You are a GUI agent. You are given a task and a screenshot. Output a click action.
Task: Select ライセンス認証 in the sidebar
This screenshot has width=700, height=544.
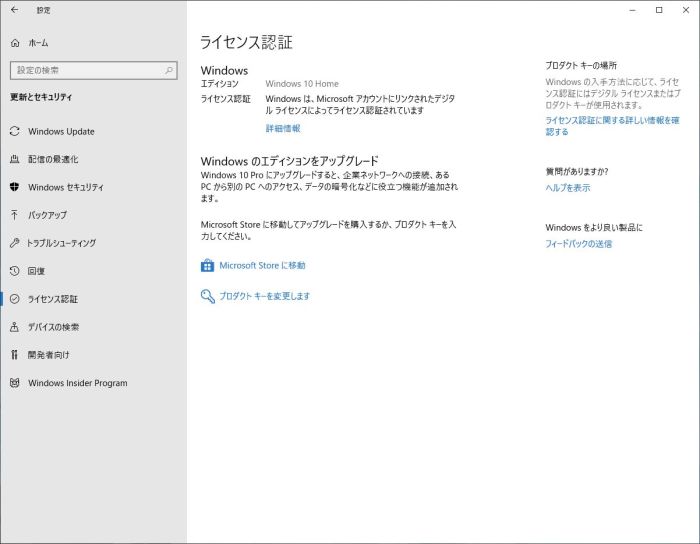pos(52,299)
